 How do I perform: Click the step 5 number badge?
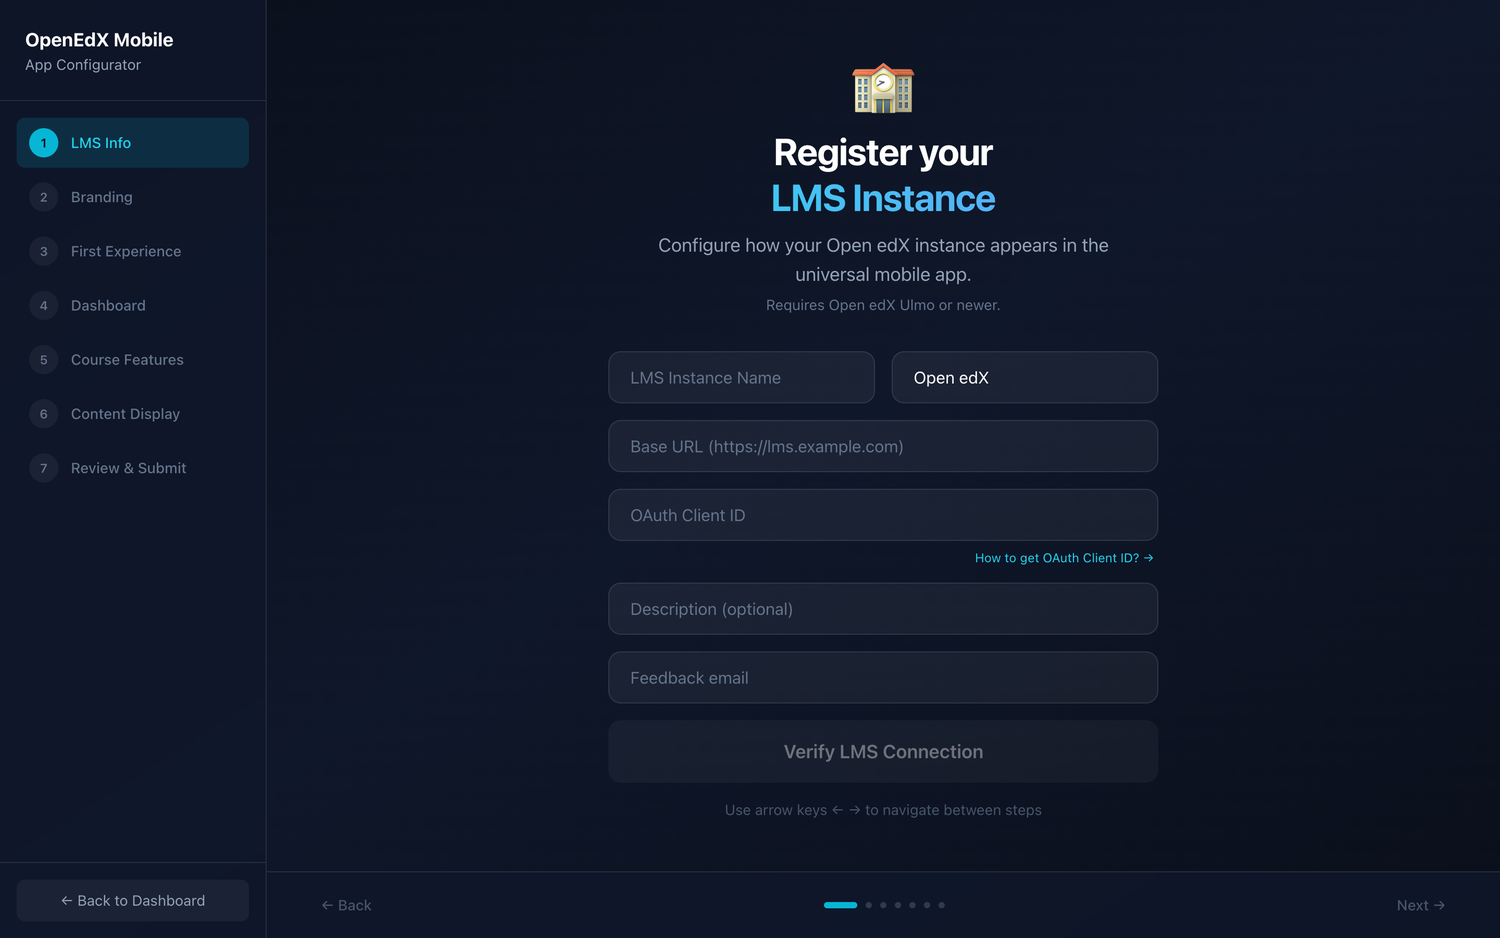tap(43, 359)
